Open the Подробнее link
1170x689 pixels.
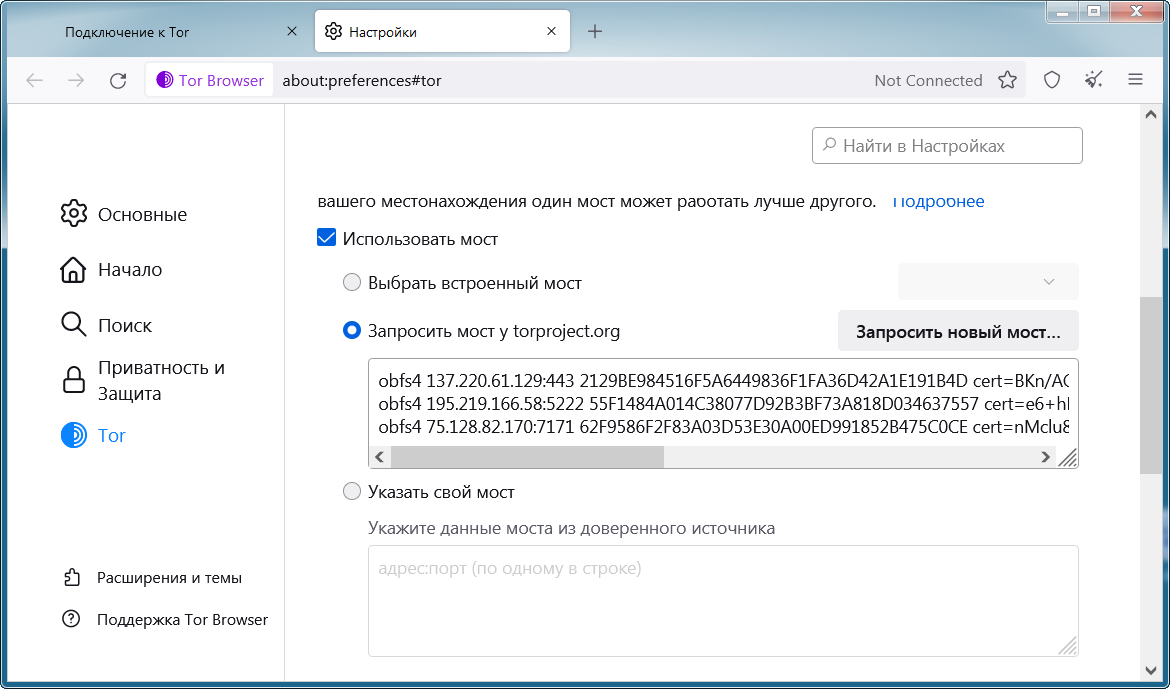click(938, 201)
